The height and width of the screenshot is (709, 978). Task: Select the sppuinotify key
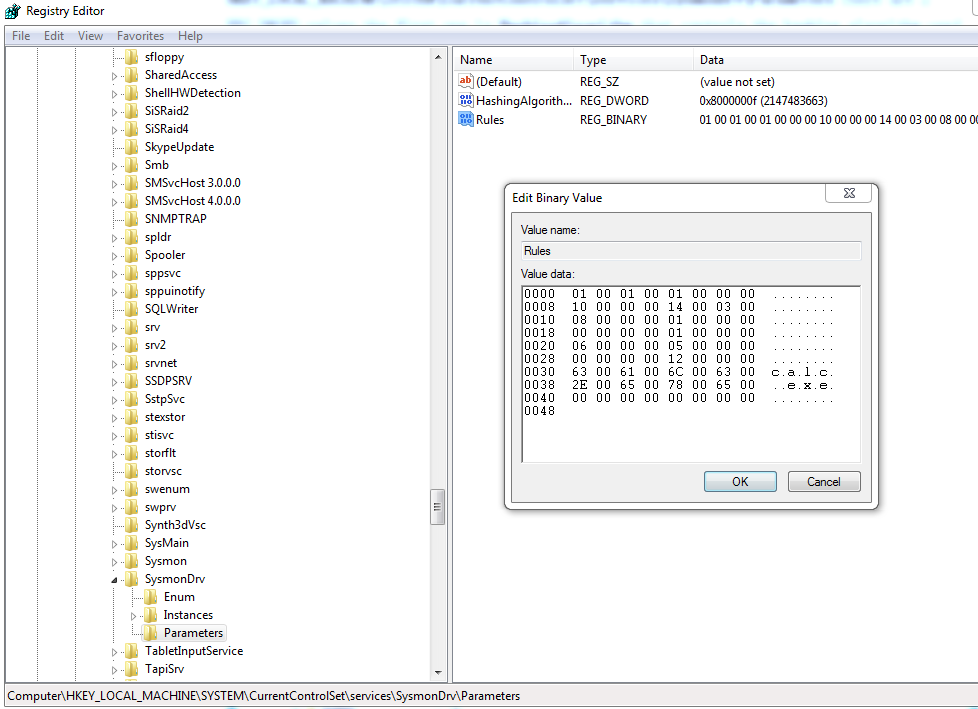175,291
